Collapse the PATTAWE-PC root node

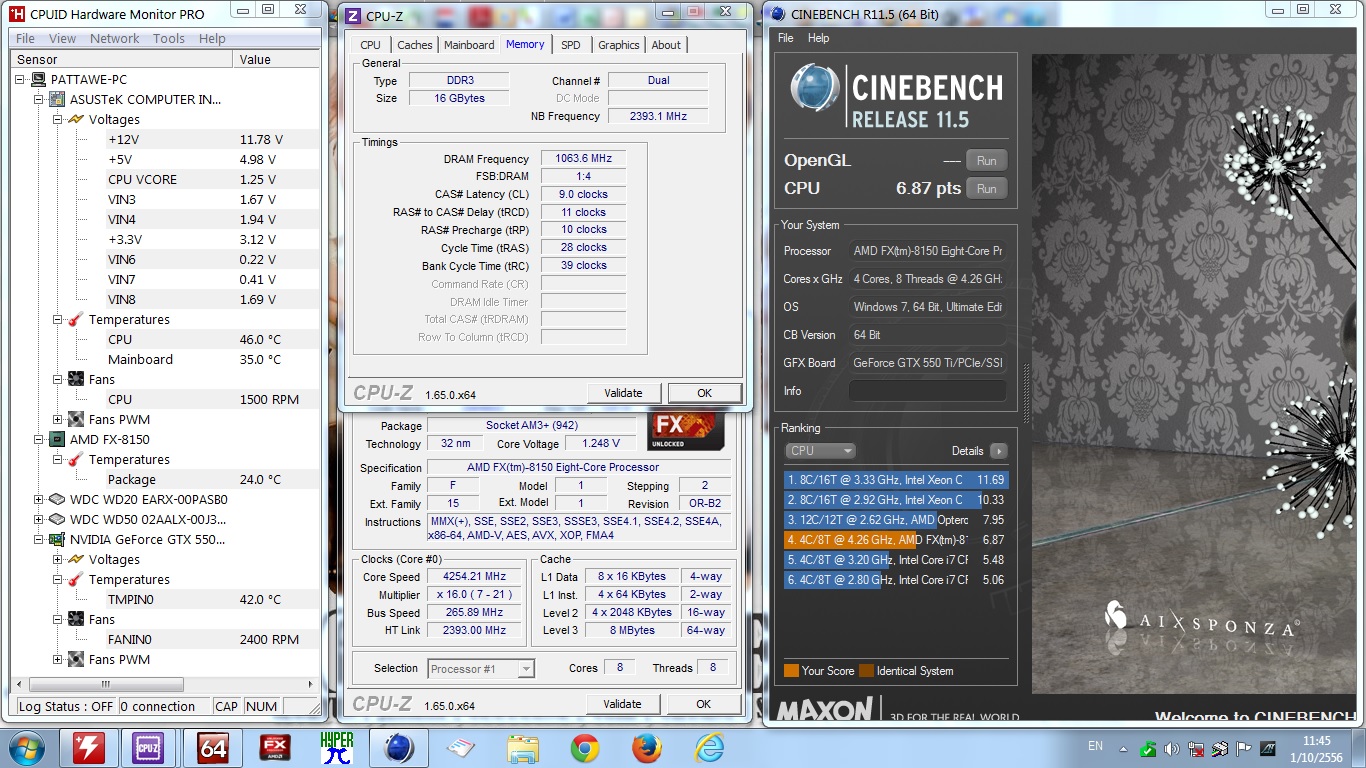tap(20, 79)
